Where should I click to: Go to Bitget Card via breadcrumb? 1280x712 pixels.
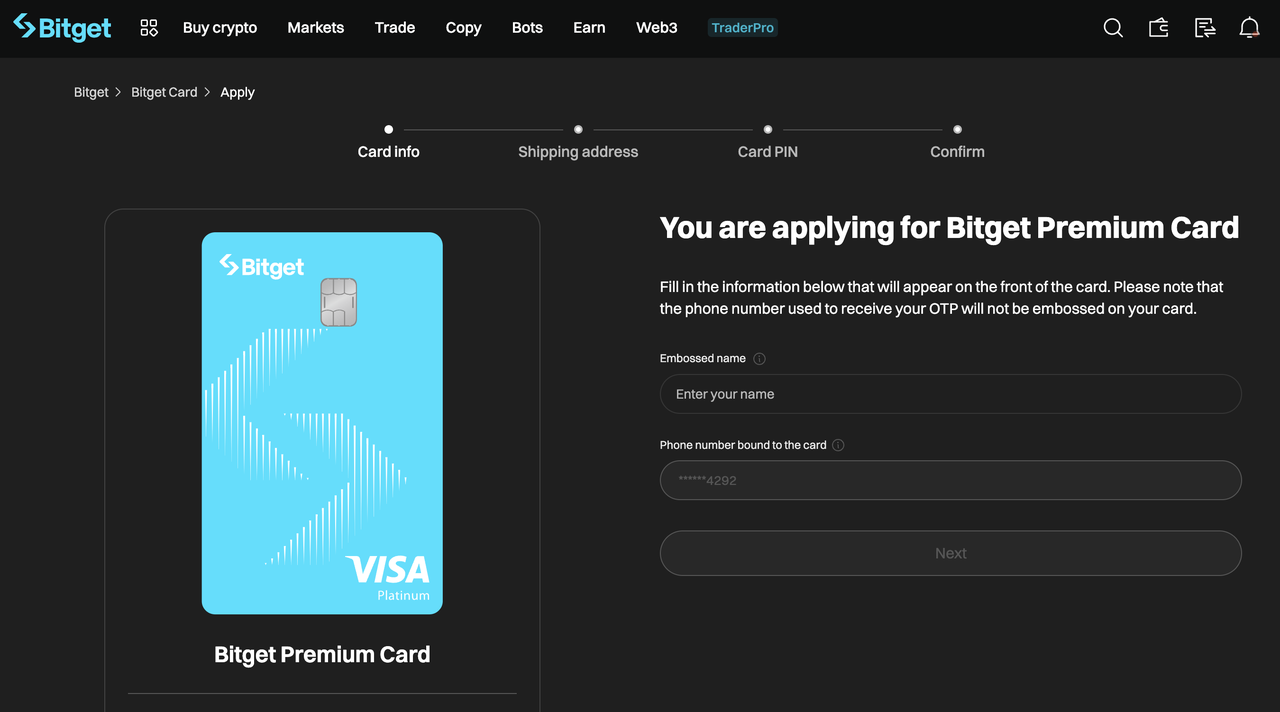click(164, 91)
